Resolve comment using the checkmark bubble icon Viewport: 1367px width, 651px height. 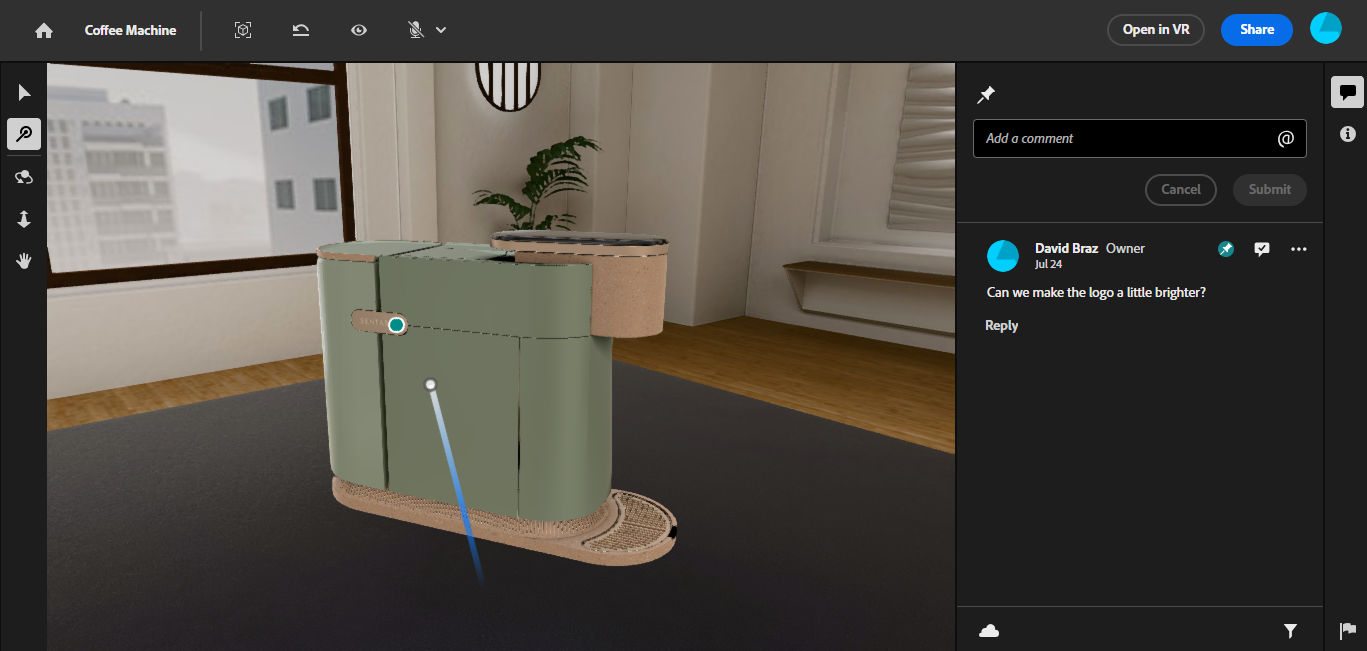tap(1262, 249)
